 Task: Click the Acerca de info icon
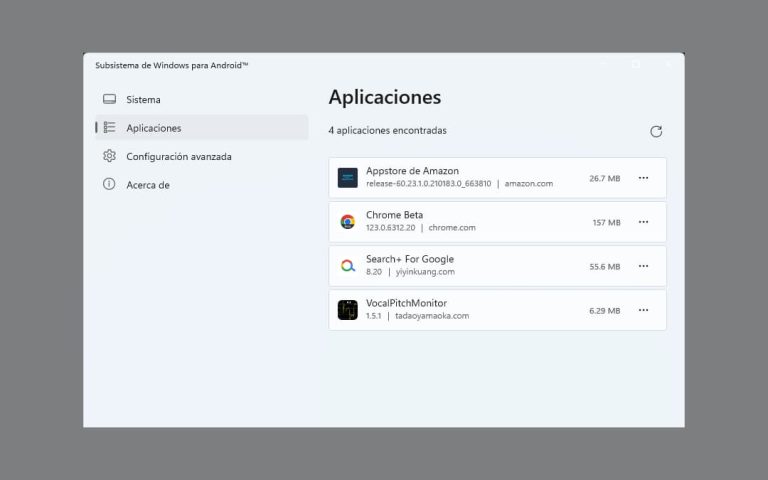tap(109, 184)
